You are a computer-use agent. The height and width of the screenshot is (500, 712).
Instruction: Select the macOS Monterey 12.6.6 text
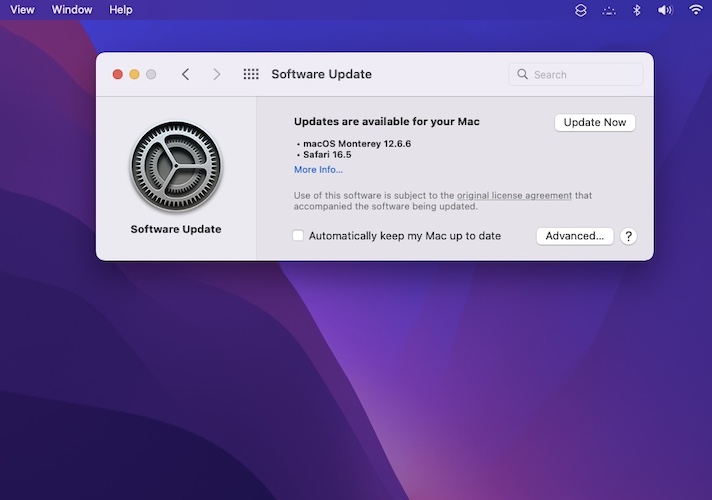[357, 144]
